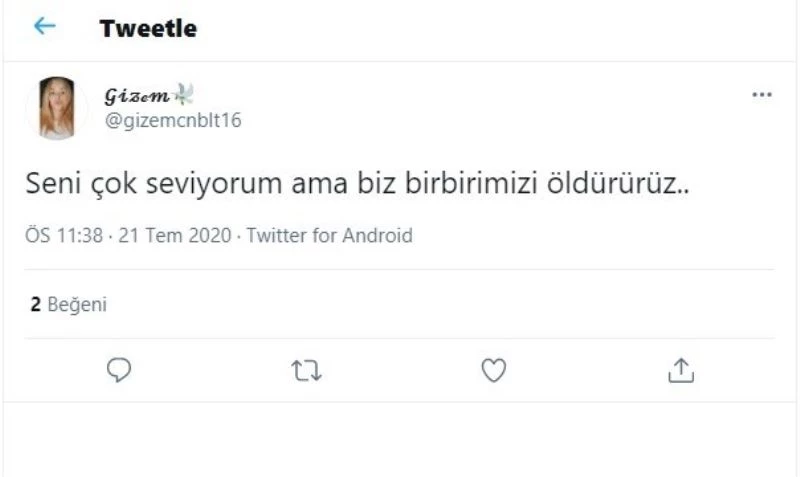Click the Tweetle header title

(148, 29)
